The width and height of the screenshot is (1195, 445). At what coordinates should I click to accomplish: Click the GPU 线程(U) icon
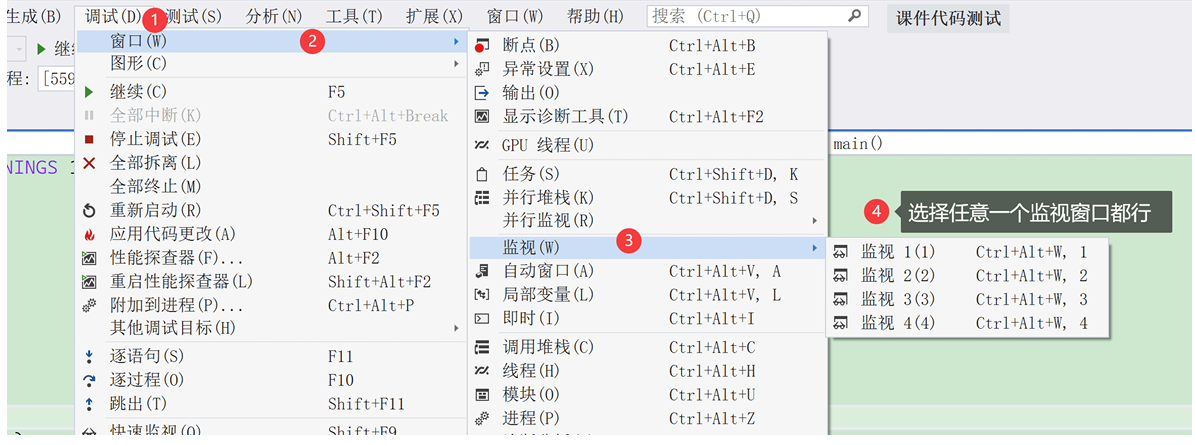(481, 145)
